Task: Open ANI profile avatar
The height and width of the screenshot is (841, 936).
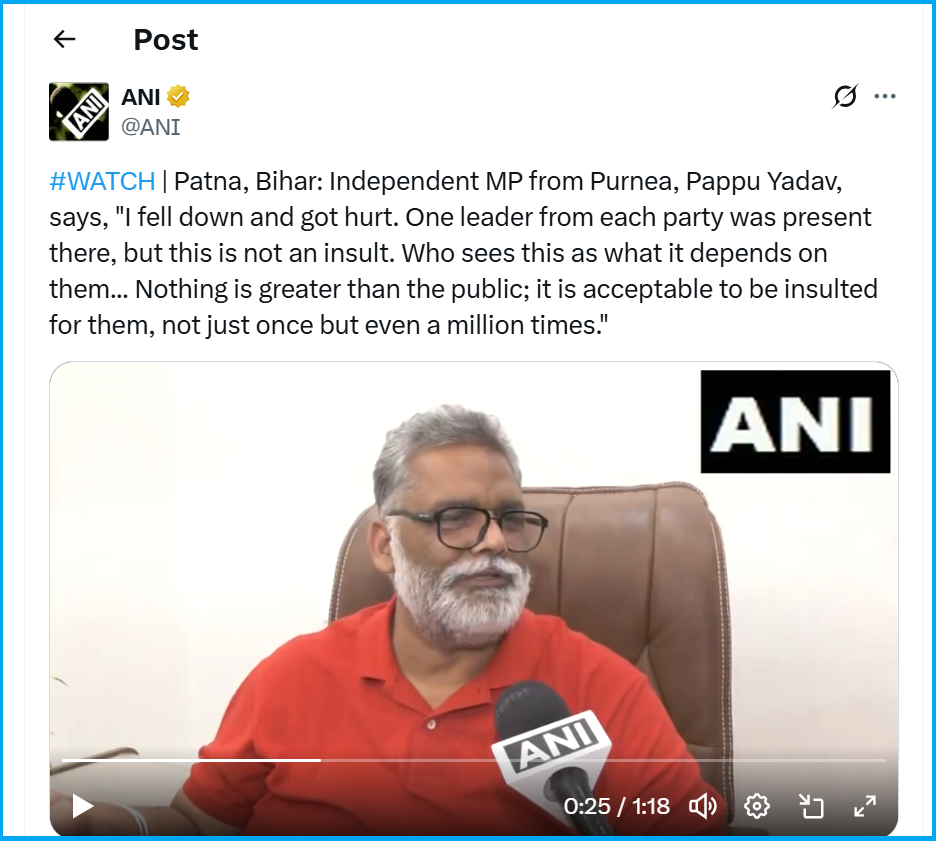Action: [x=79, y=112]
